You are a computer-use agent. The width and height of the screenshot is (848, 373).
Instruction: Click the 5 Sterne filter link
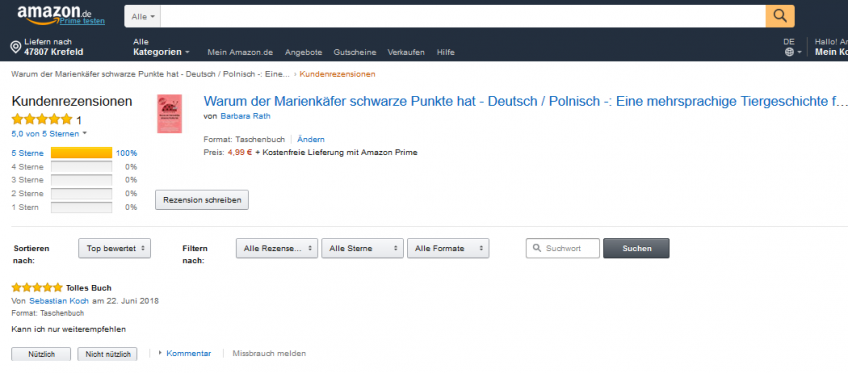click(x=27, y=154)
